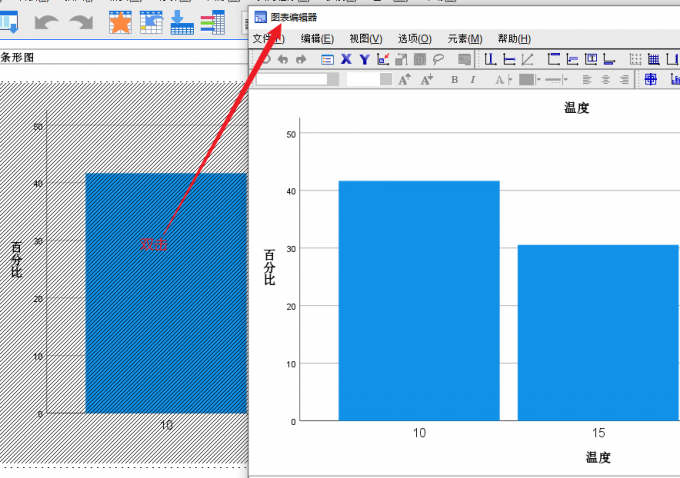The height and width of the screenshot is (478, 680).
Task: Click the border line style button
Action: [x=554, y=79]
